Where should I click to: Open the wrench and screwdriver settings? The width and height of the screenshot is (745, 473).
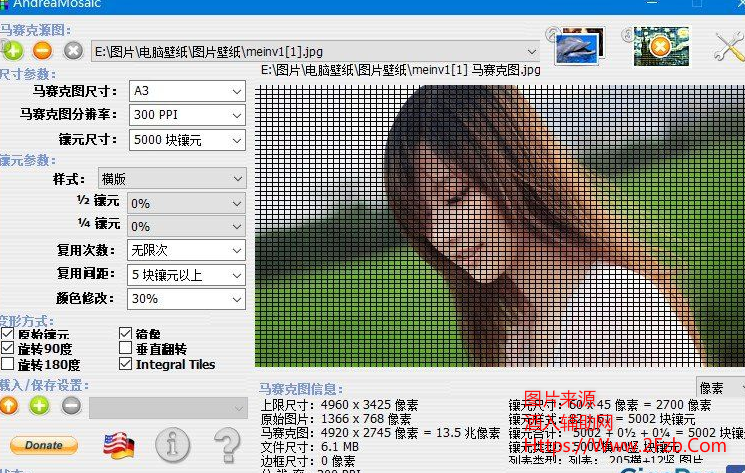tap(729, 46)
